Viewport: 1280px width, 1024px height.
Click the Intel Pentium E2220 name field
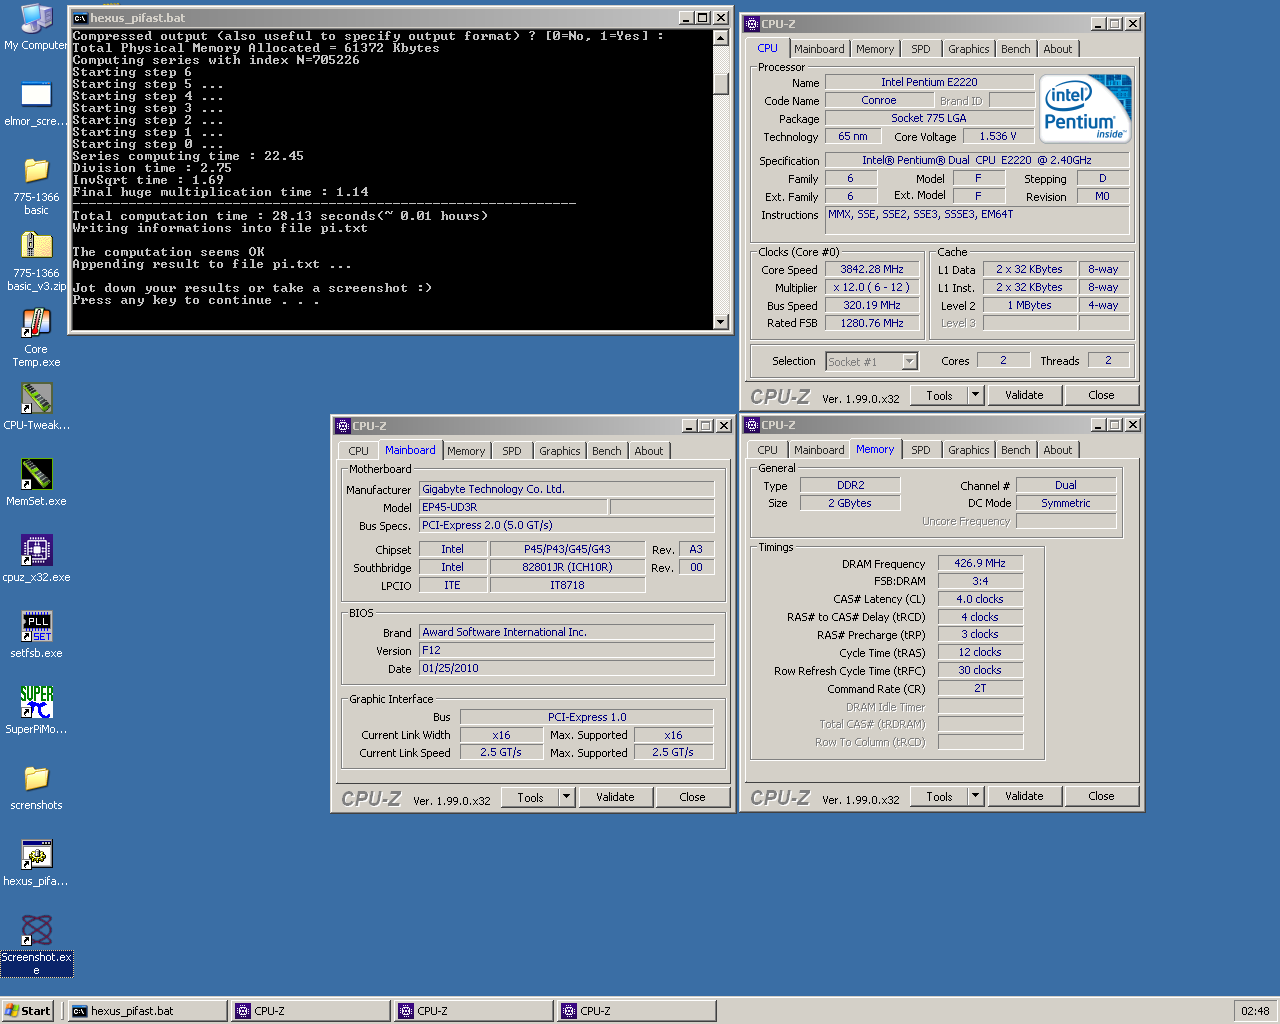click(929, 82)
